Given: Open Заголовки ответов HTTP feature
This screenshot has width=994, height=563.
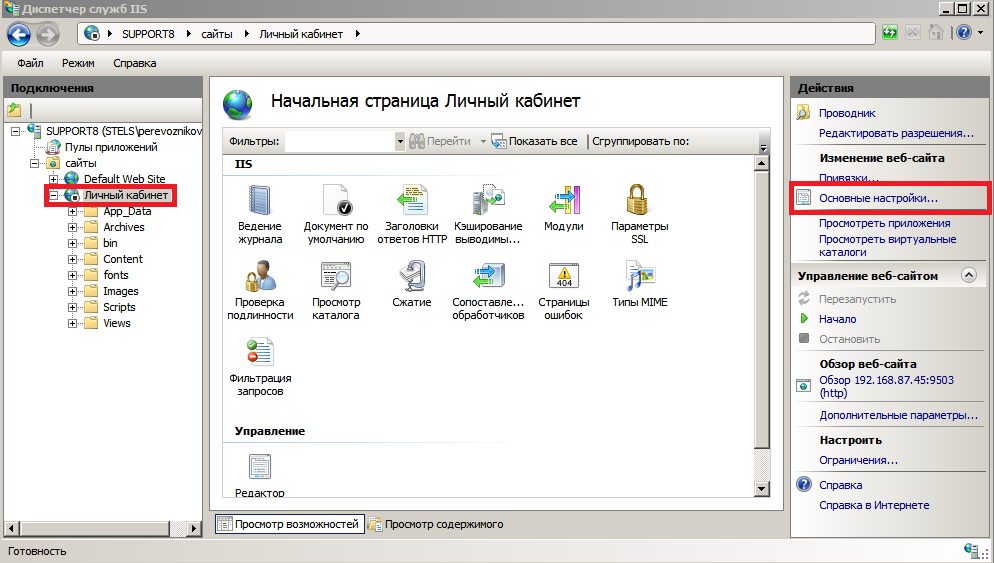Looking at the screenshot, I should pyautogui.click(x=412, y=214).
